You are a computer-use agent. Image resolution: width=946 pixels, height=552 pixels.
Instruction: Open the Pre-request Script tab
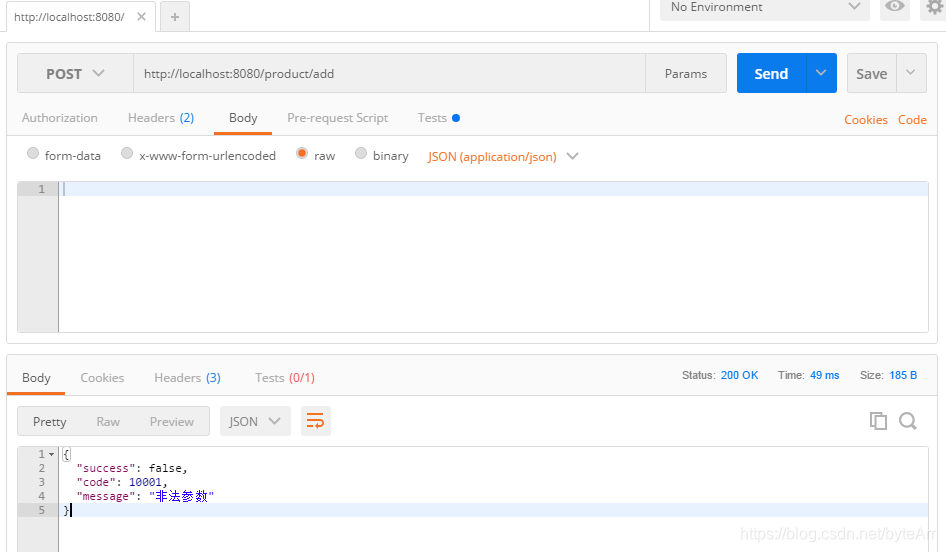coord(337,118)
